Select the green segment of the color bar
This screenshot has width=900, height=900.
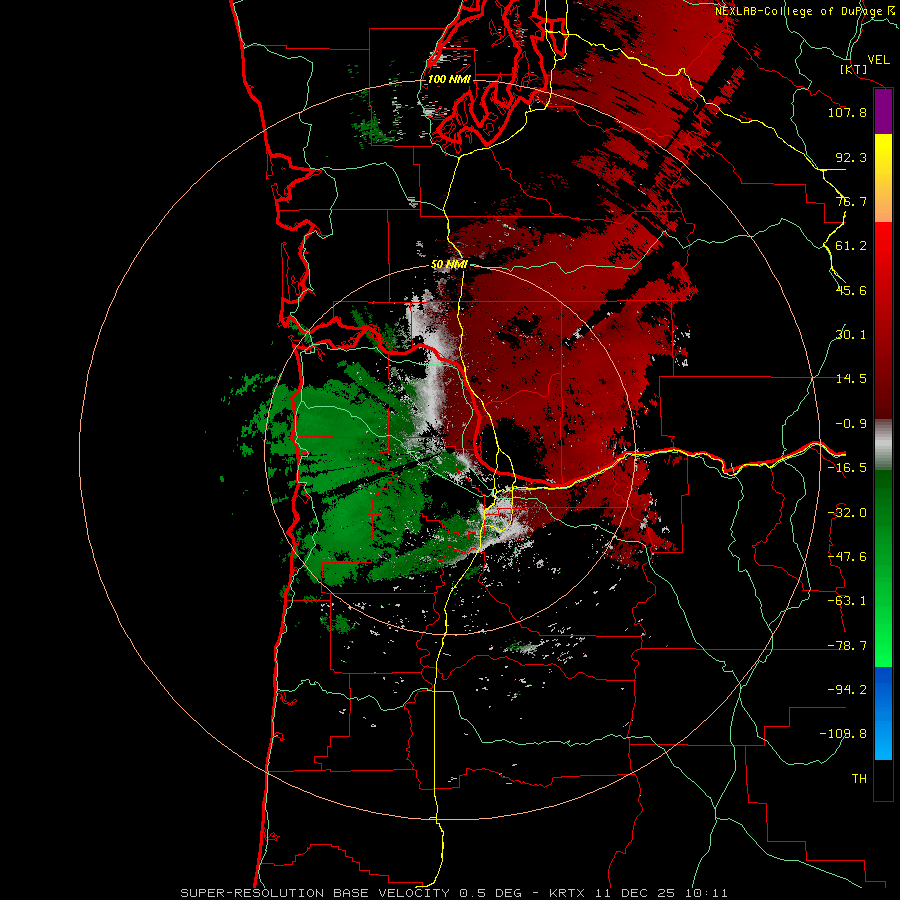point(883,568)
